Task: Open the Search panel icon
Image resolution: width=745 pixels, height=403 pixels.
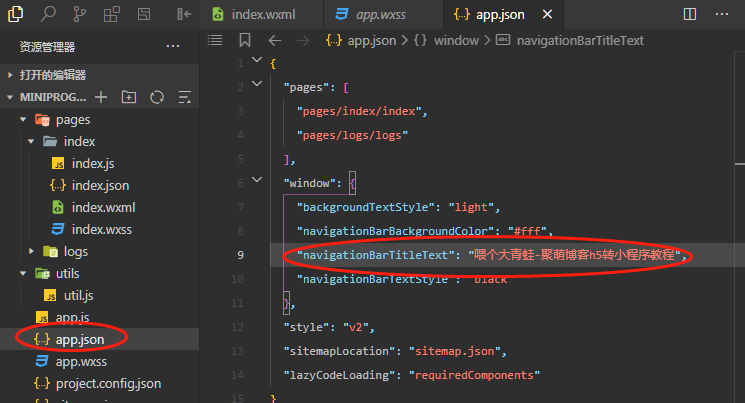Action: [x=50, y=14]
